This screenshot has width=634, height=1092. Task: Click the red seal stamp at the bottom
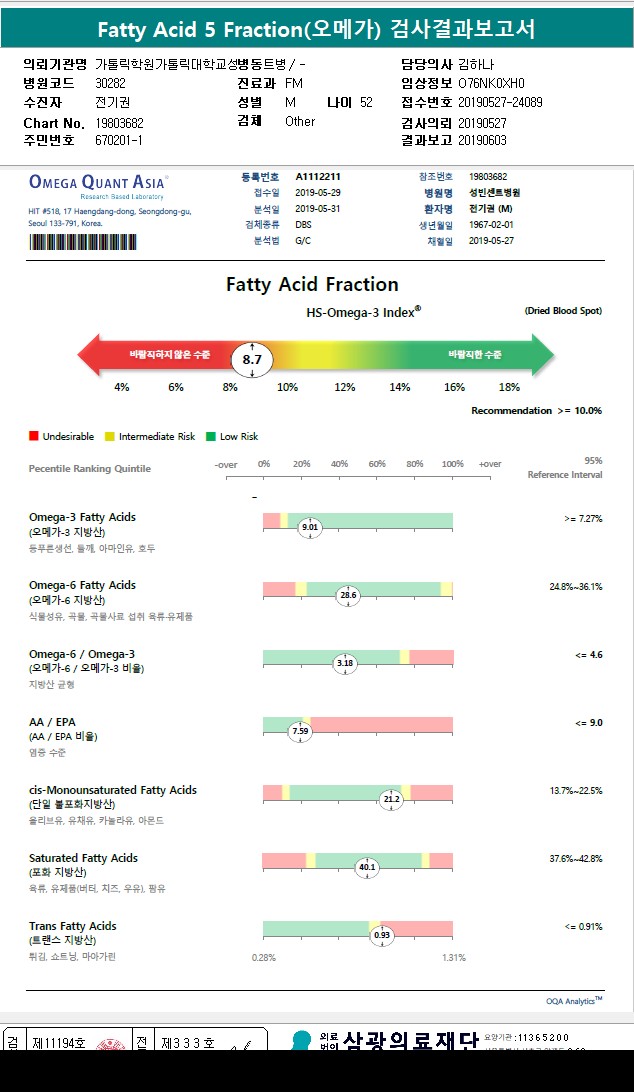point(109,1045)
